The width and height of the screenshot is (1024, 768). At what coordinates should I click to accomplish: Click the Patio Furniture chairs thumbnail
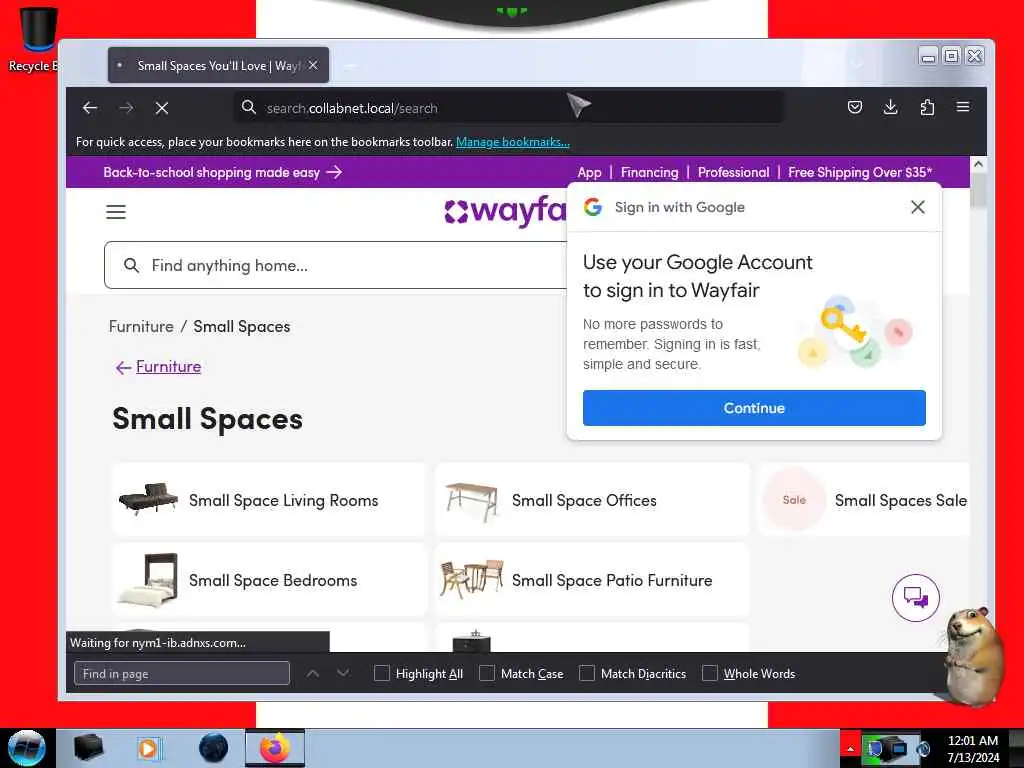click(x=472, y=579)
